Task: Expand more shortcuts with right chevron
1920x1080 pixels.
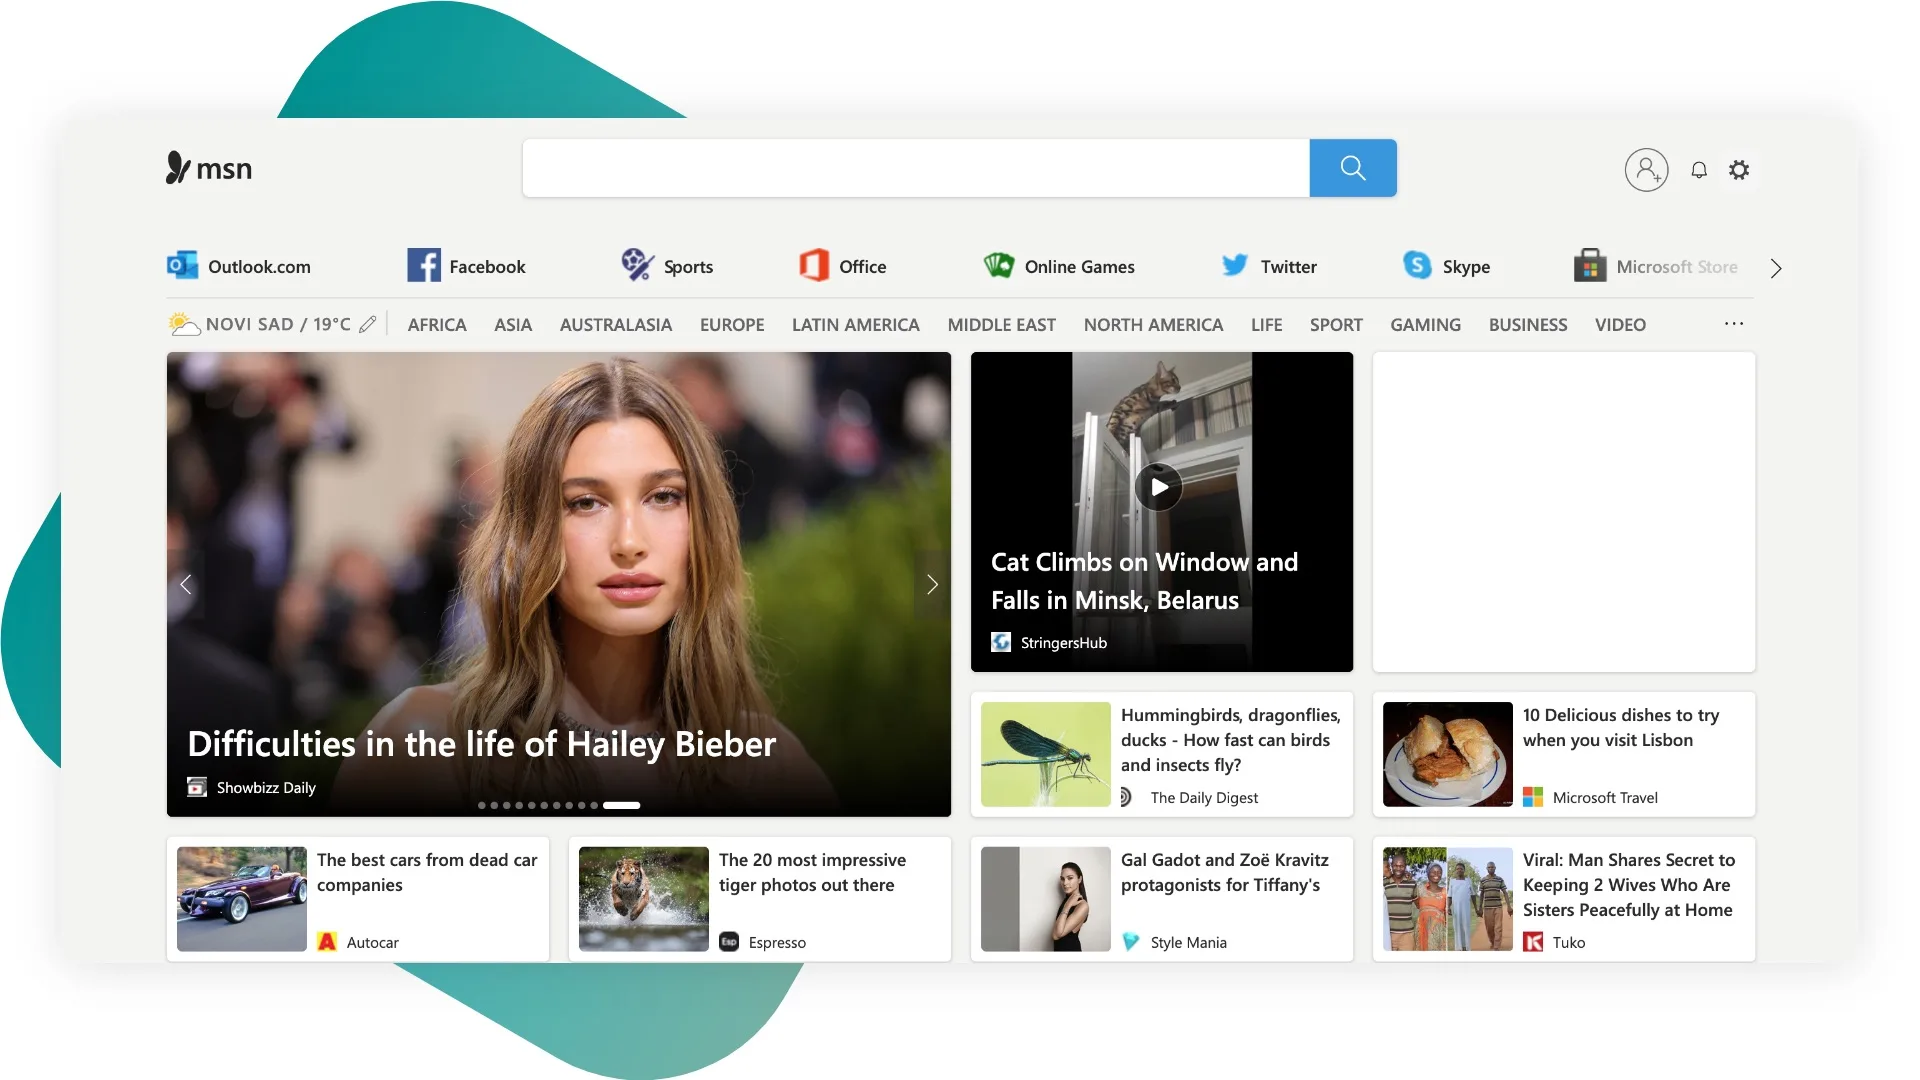Action: coord(1775,268)
